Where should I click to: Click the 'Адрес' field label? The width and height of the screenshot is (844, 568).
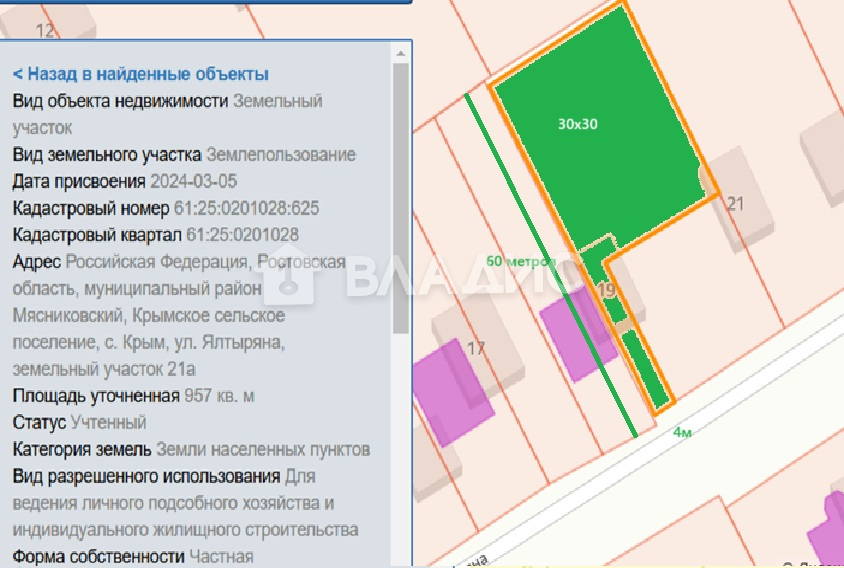(37, 262)
